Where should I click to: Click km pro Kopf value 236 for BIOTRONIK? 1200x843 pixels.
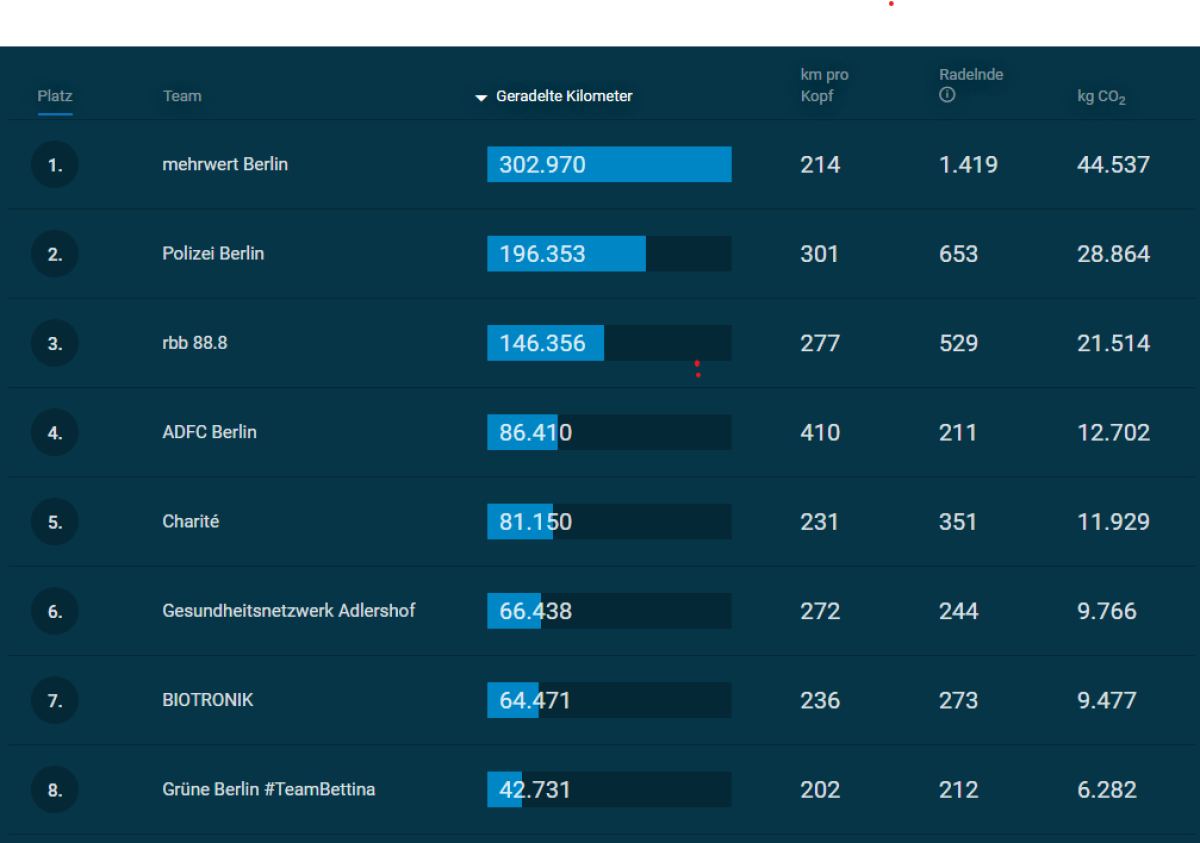click(820, 701)
